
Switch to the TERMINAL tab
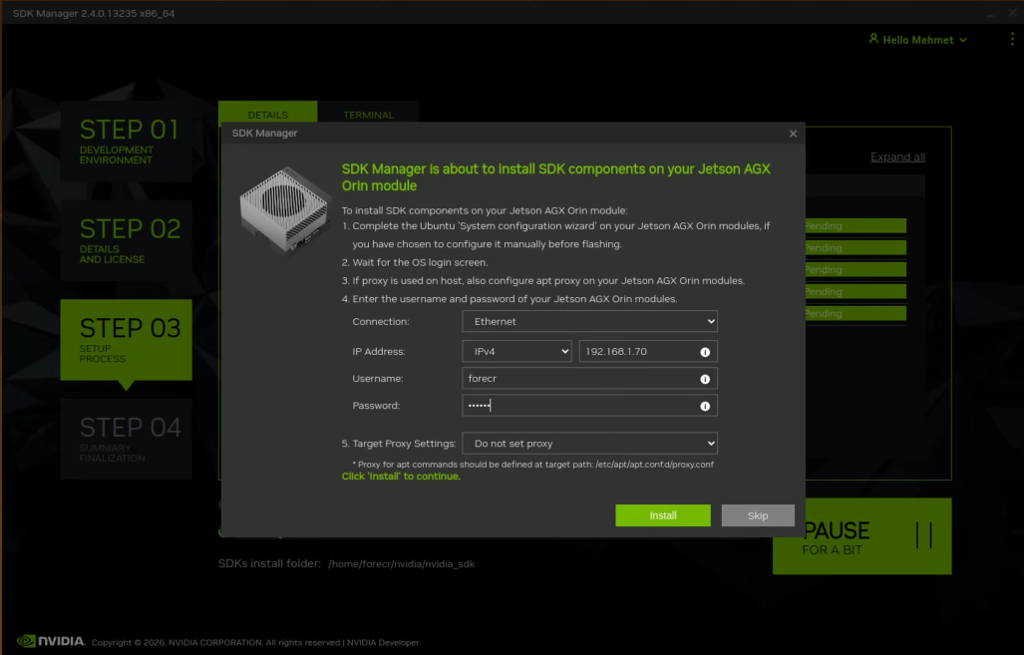[368, 114]
